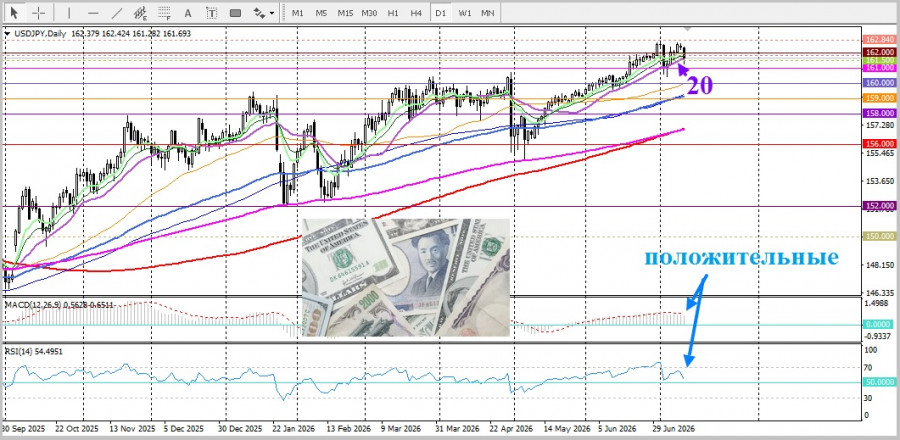Click the 9 Mar 2026 date label
Viewport: 900px width, 440px height.
401,429
